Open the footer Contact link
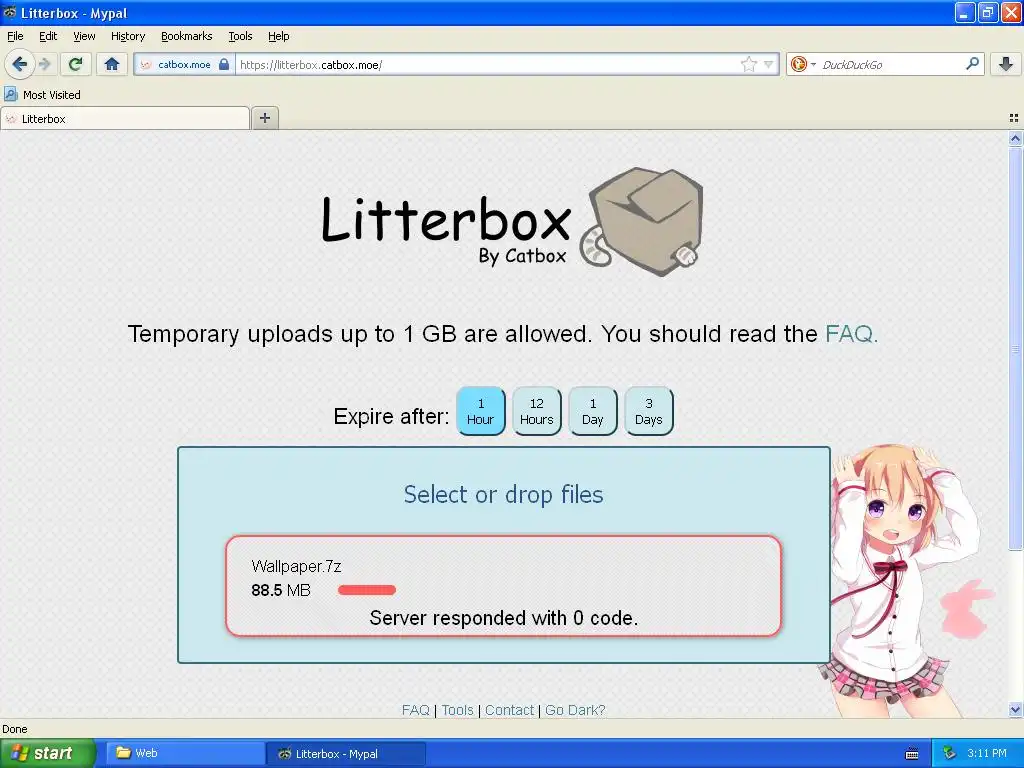 [x=509, y=709]
